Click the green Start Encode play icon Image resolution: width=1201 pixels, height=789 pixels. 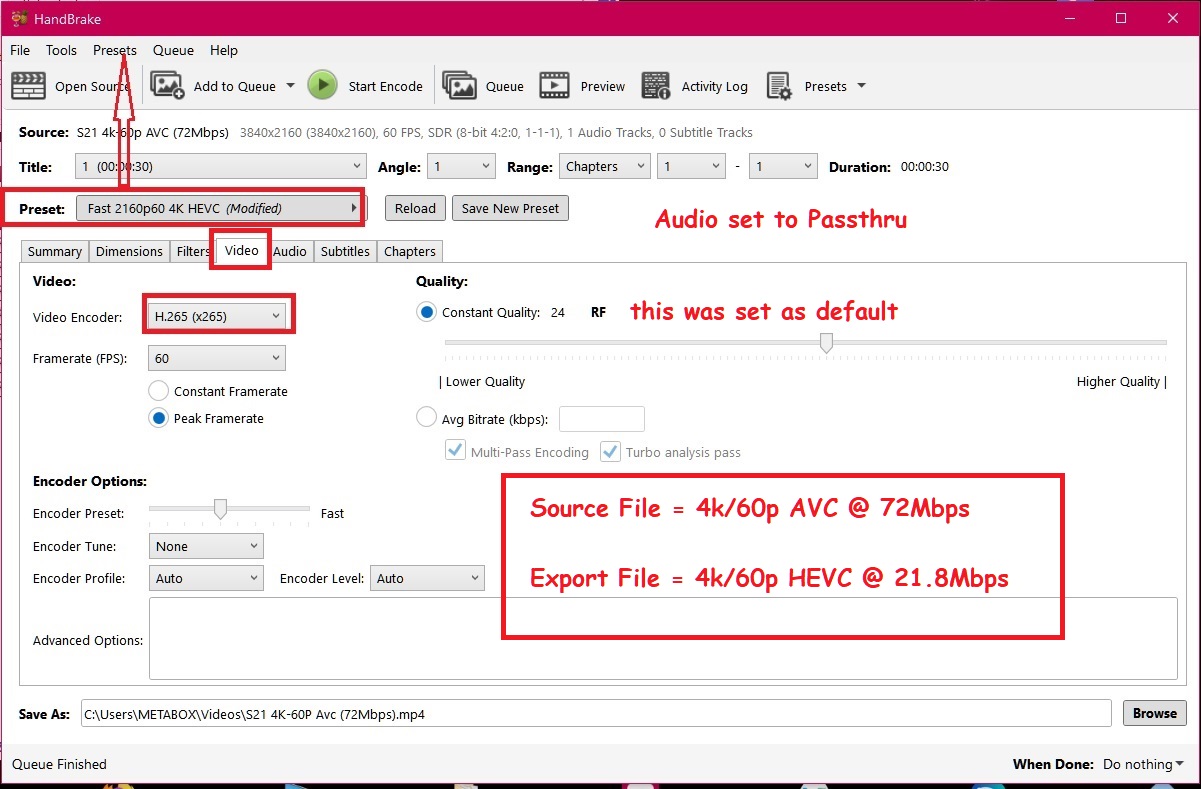[x=322, y=86]
